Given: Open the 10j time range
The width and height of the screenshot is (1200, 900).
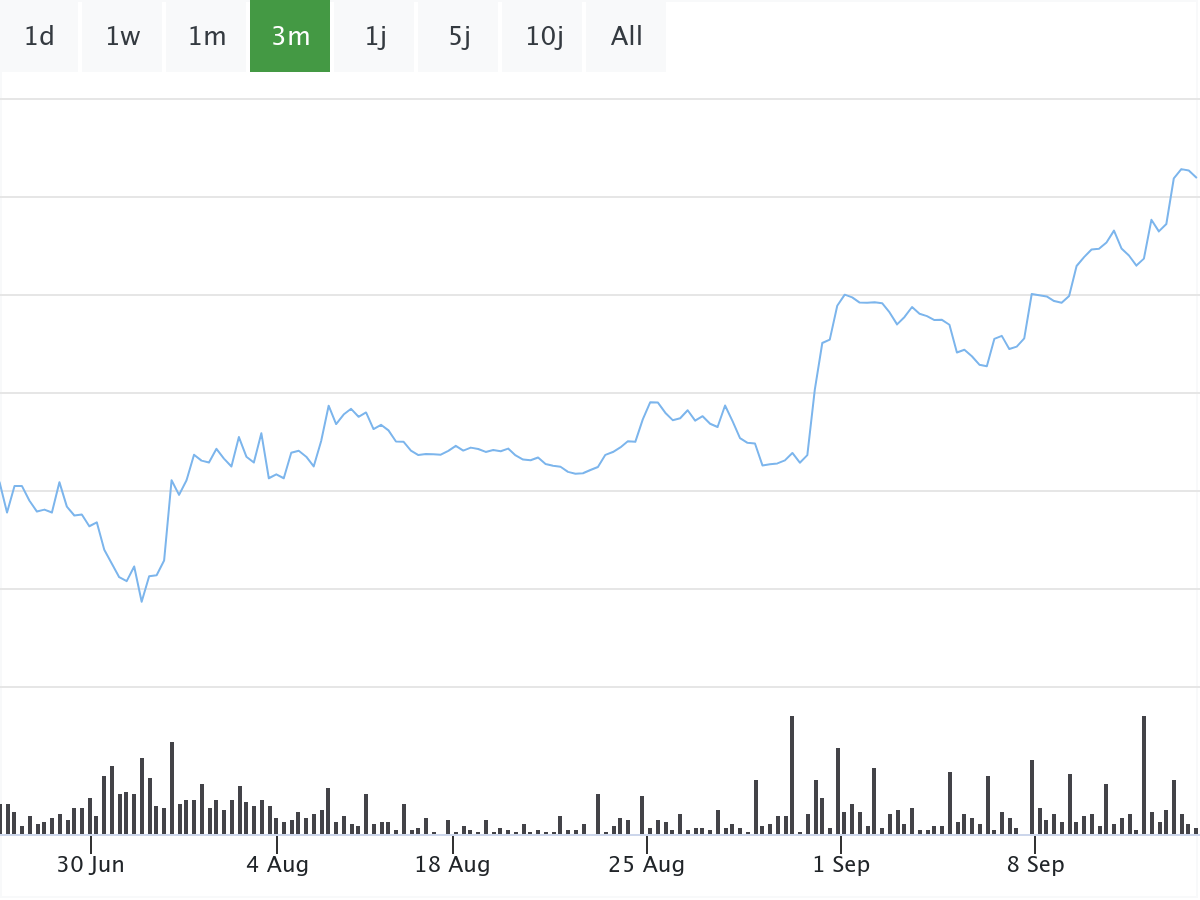Looking at the screenshot, I should [544, 37].
